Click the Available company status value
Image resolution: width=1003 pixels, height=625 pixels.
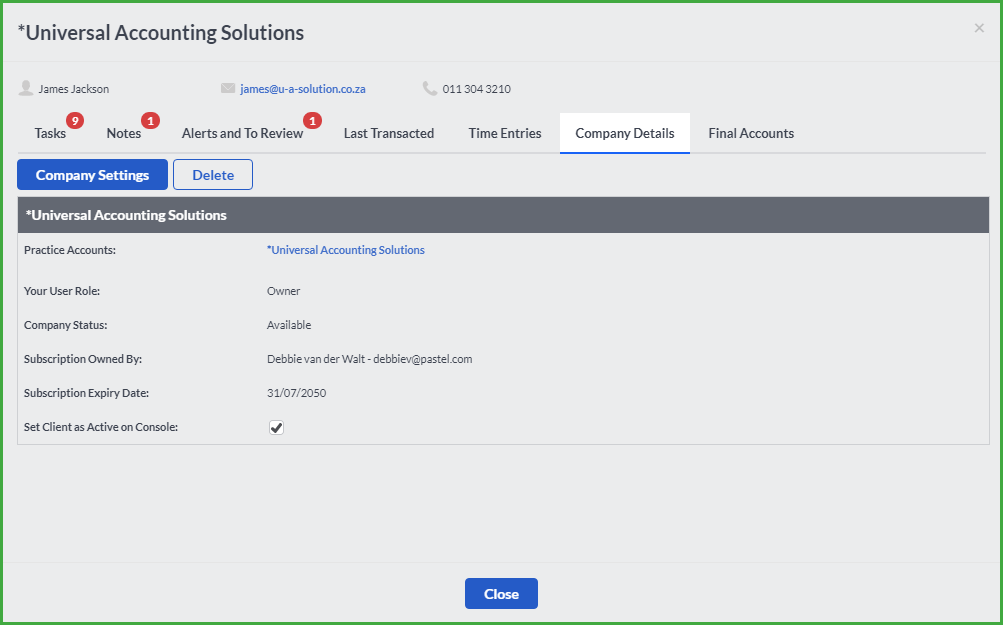click(x=289, y=325)
